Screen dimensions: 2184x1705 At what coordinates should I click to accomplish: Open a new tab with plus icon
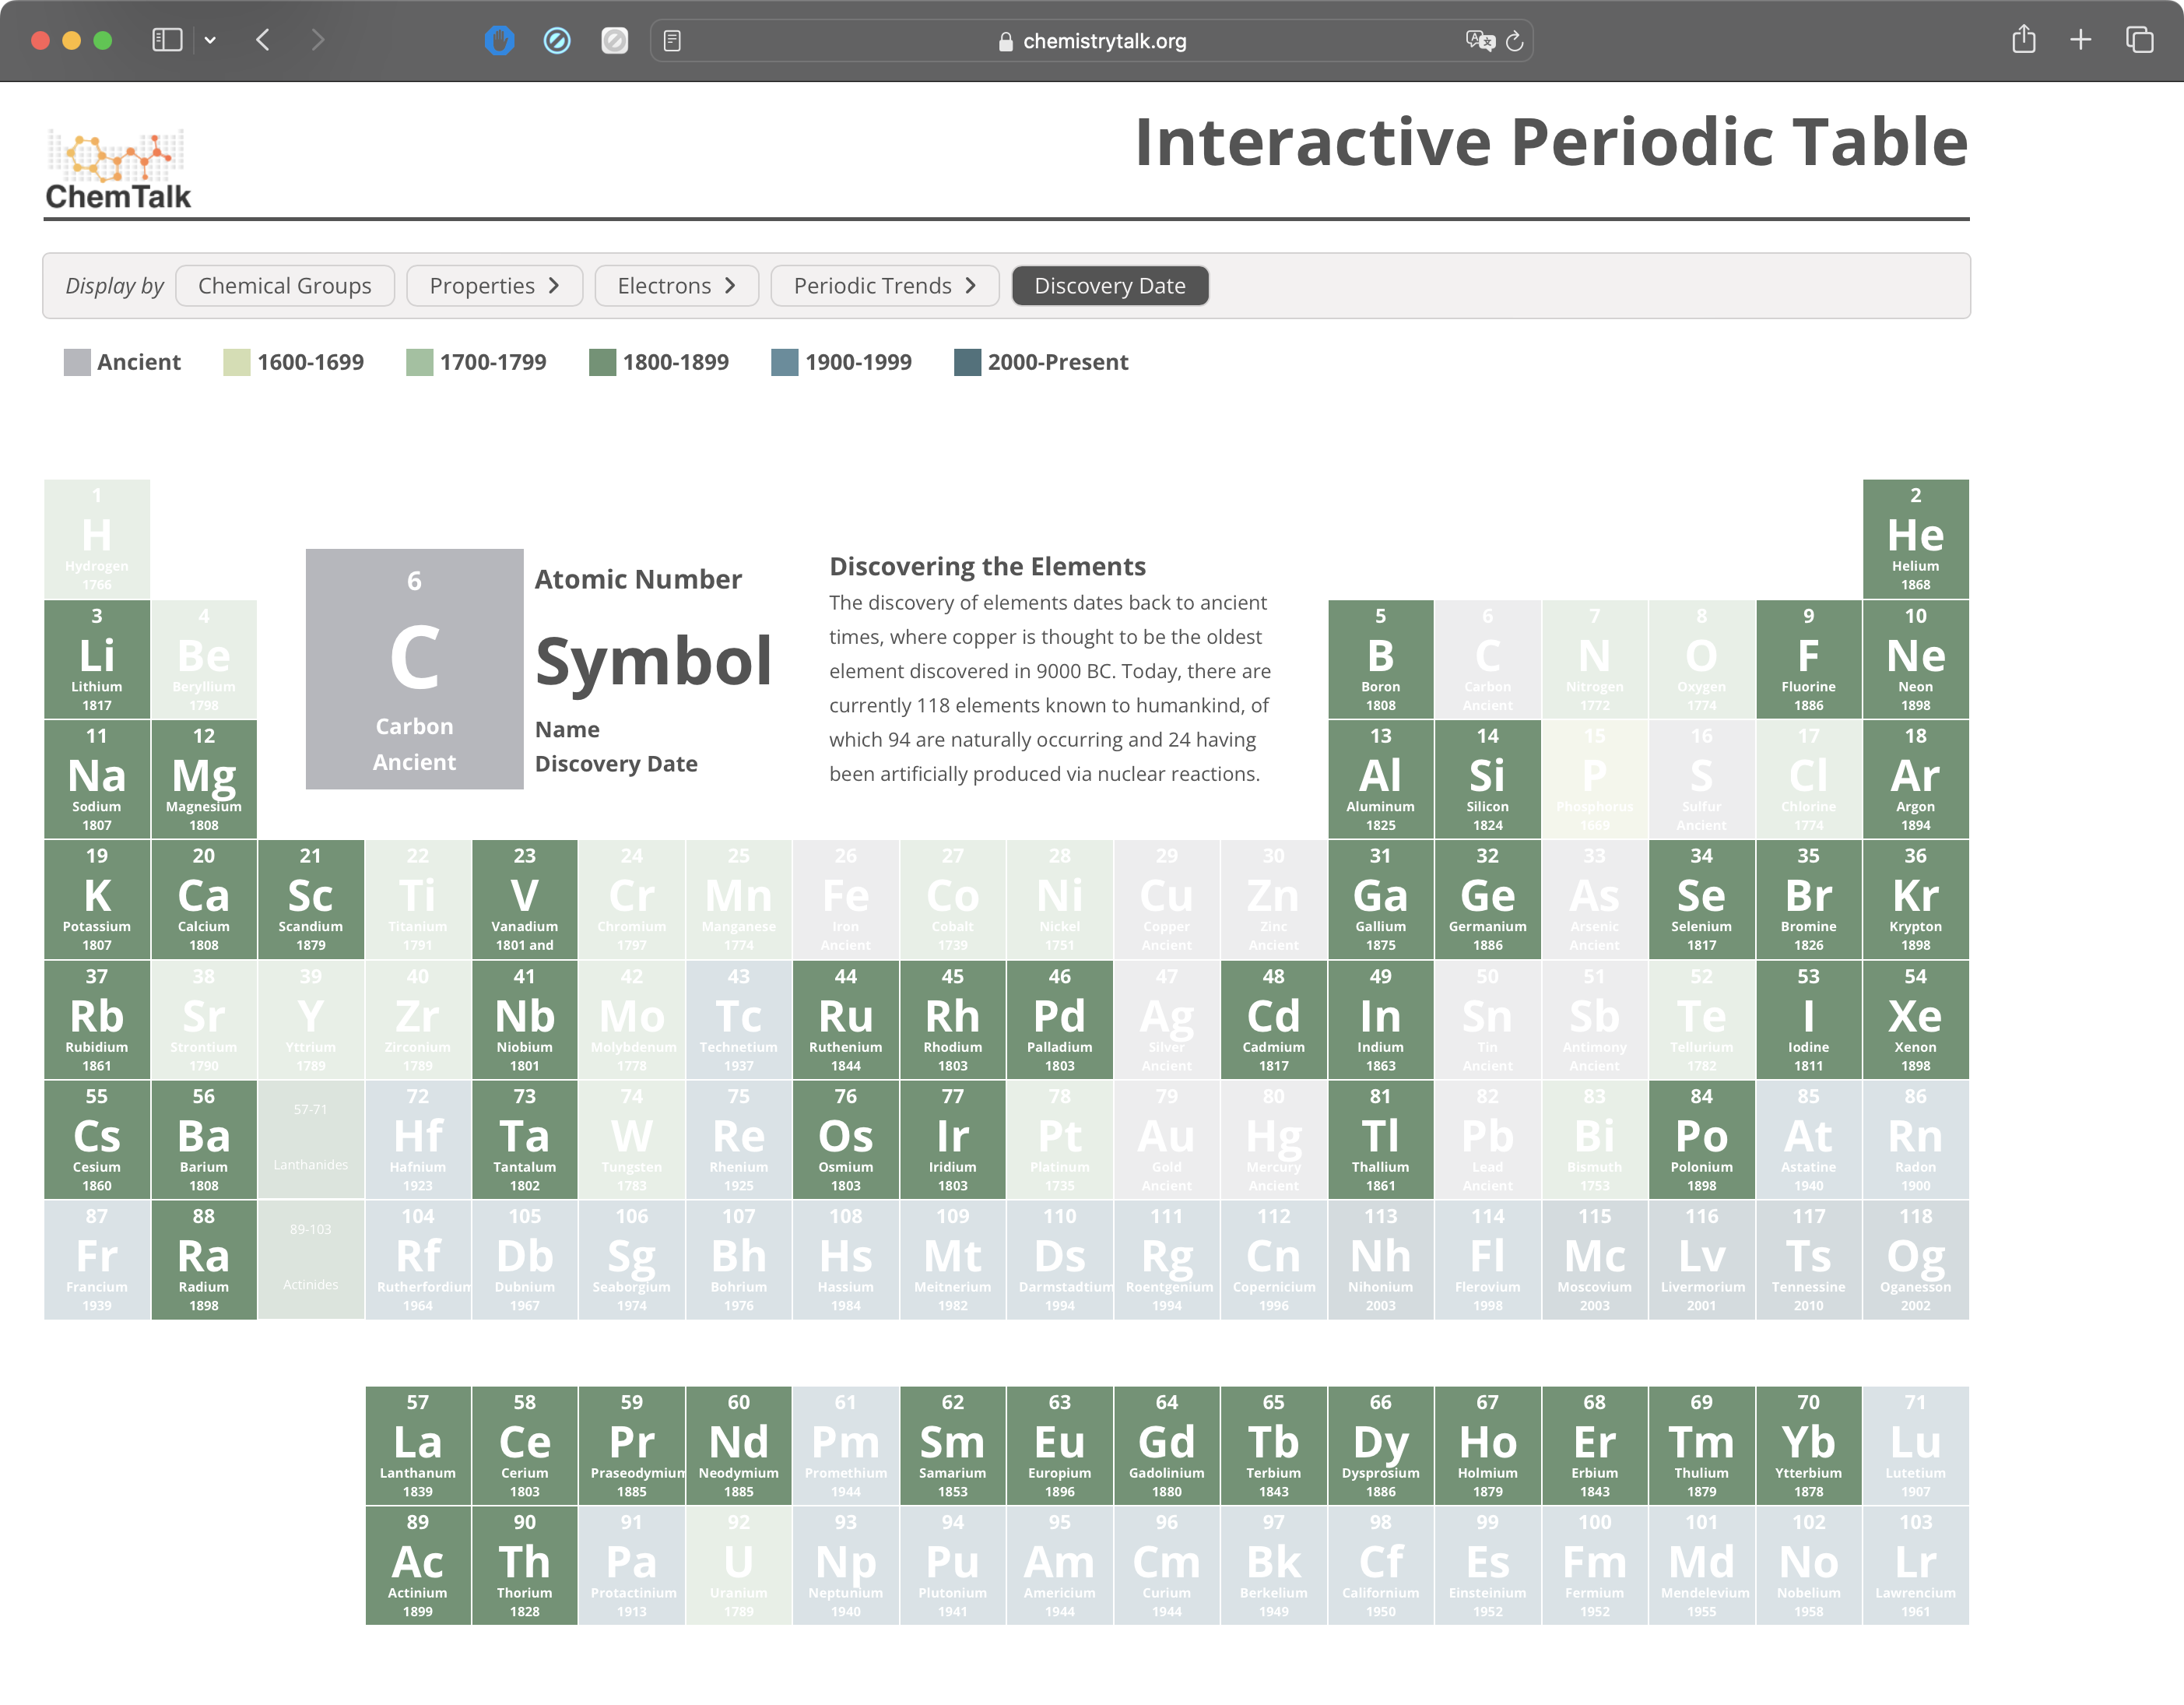click(x=2080, y=40)
